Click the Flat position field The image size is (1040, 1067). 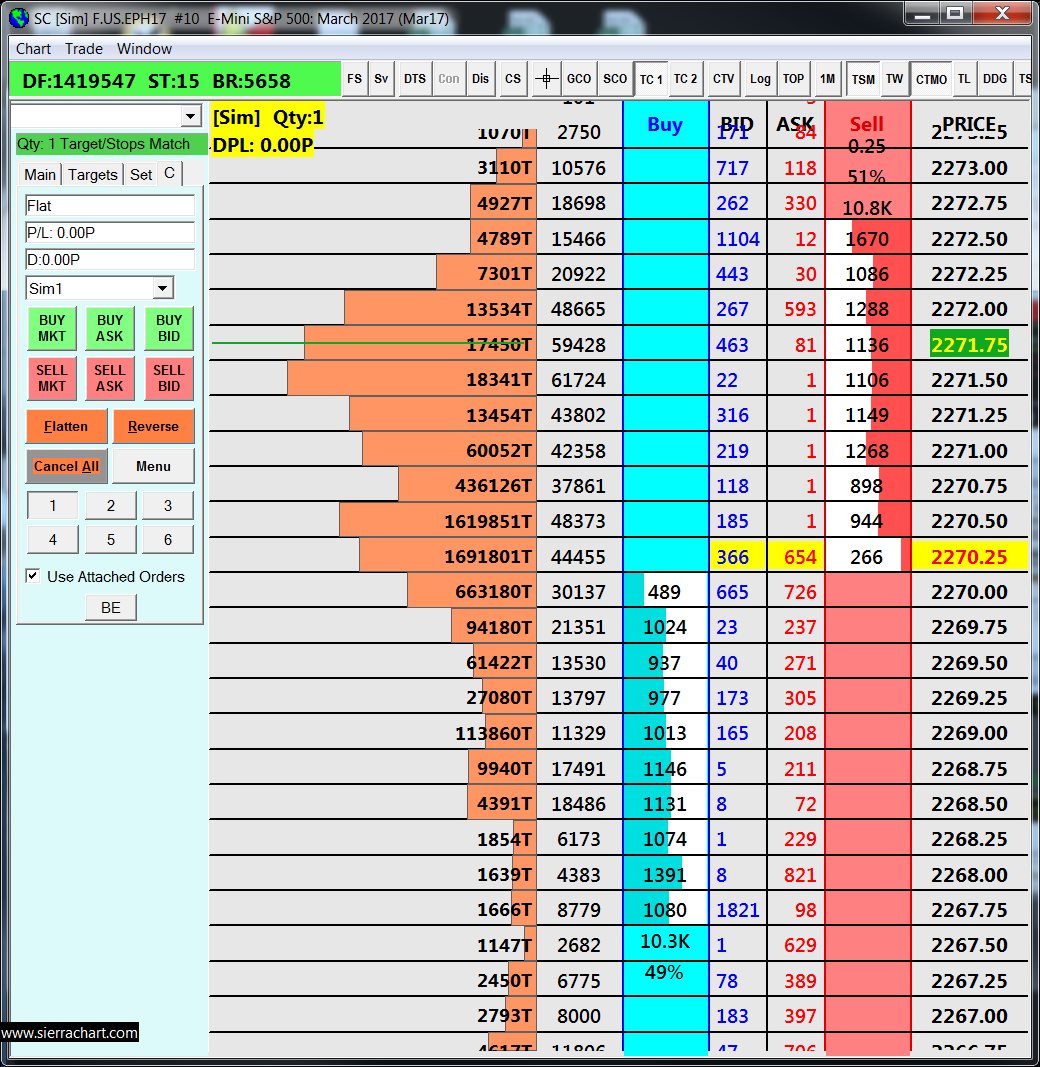[x=110, y=206]
